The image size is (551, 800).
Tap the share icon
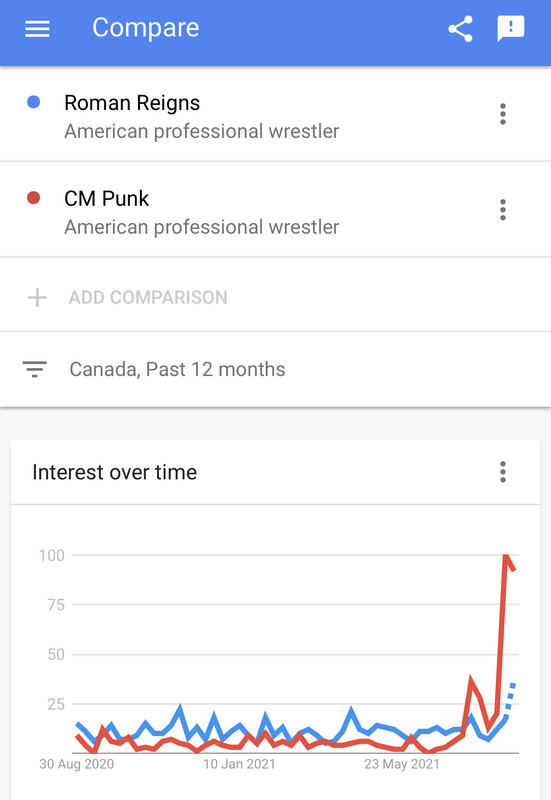point(460,29)
